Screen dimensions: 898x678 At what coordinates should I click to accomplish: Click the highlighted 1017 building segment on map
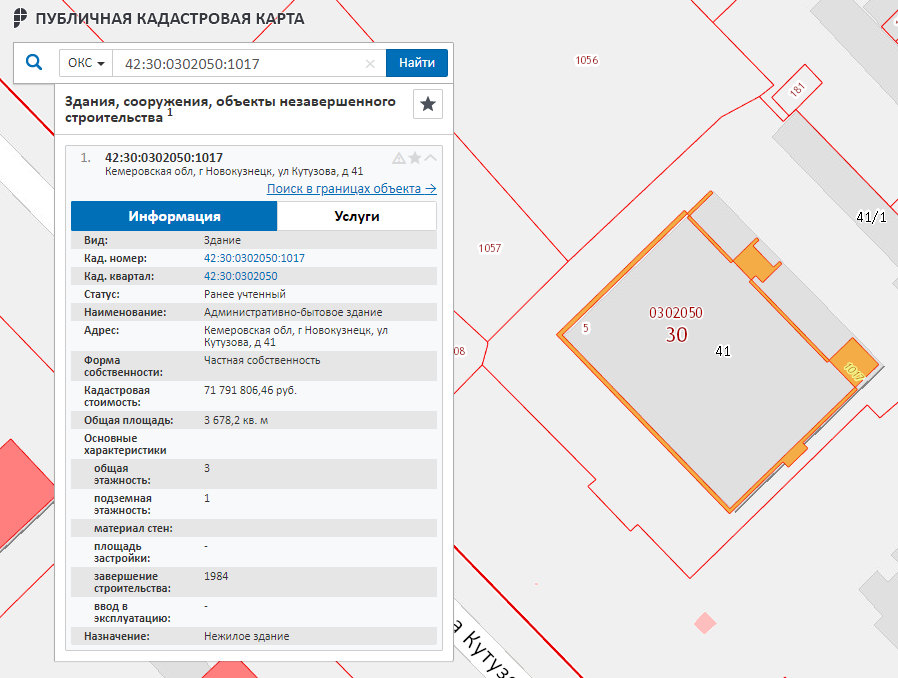coord(853,365)
